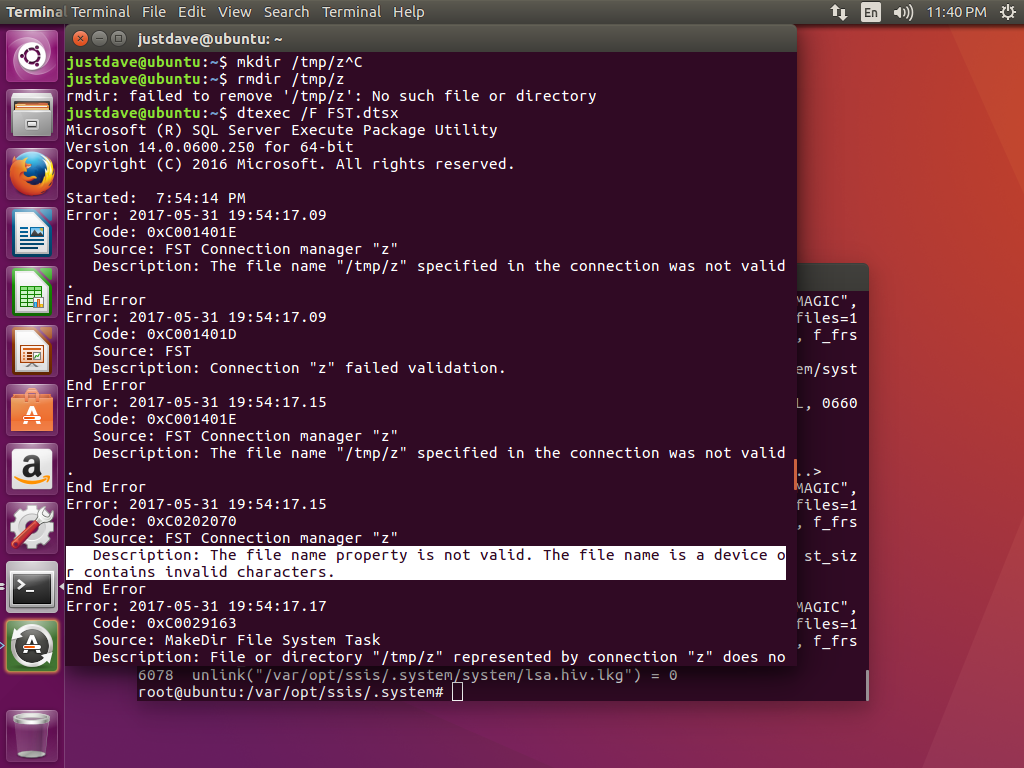Screen dimensions: 1024x768
Task: Open LibreOffice Writer from launcher
Action: click(32, 234)
